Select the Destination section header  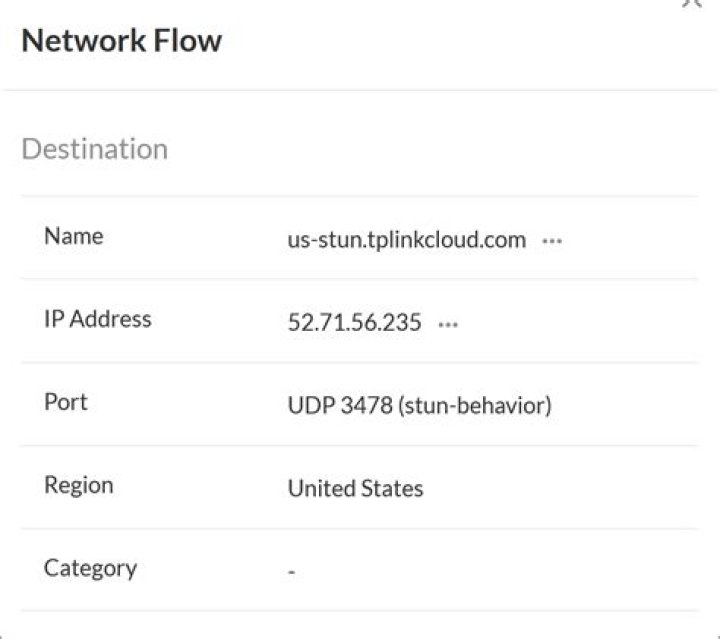(94, 149)
